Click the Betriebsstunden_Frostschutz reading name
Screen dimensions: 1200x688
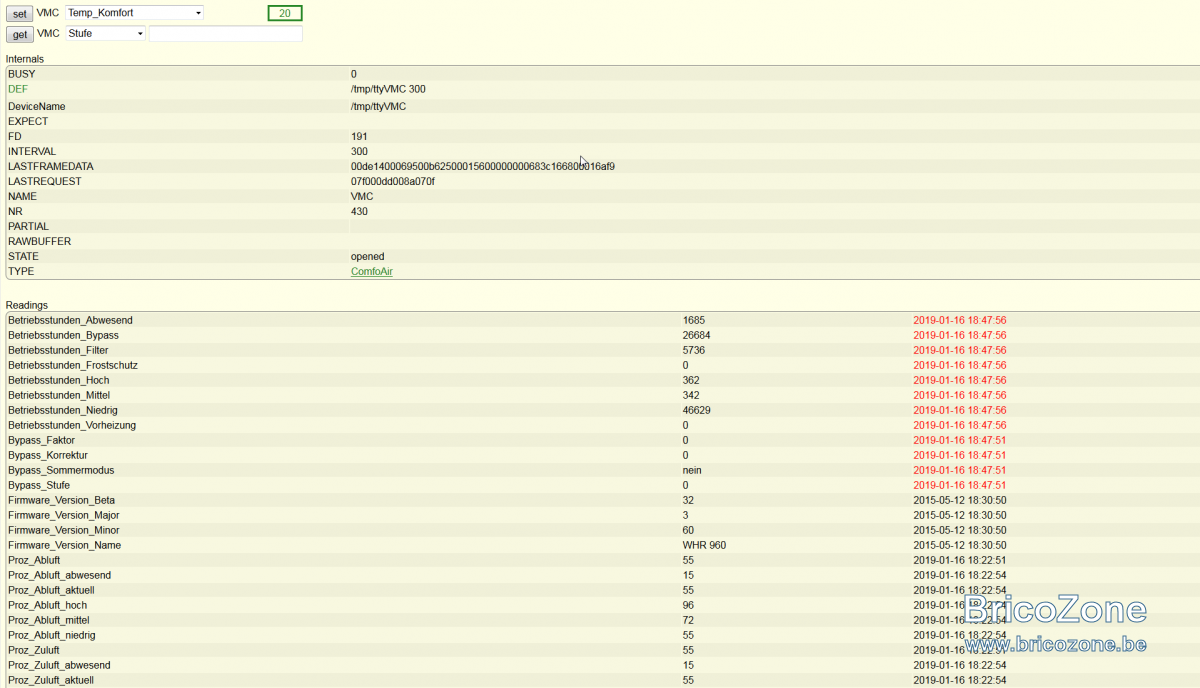coord(73,365)
